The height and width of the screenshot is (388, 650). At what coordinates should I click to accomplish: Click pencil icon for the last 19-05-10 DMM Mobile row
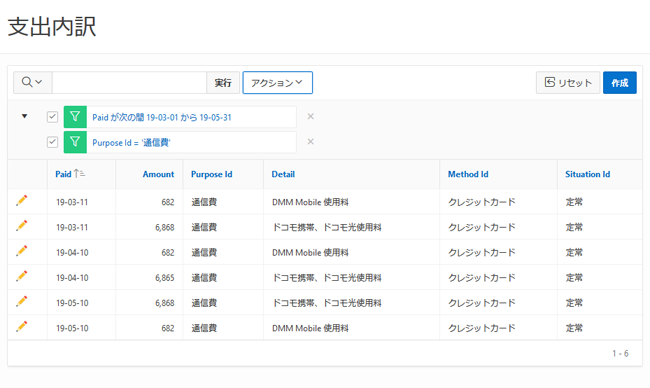(22, 327)
